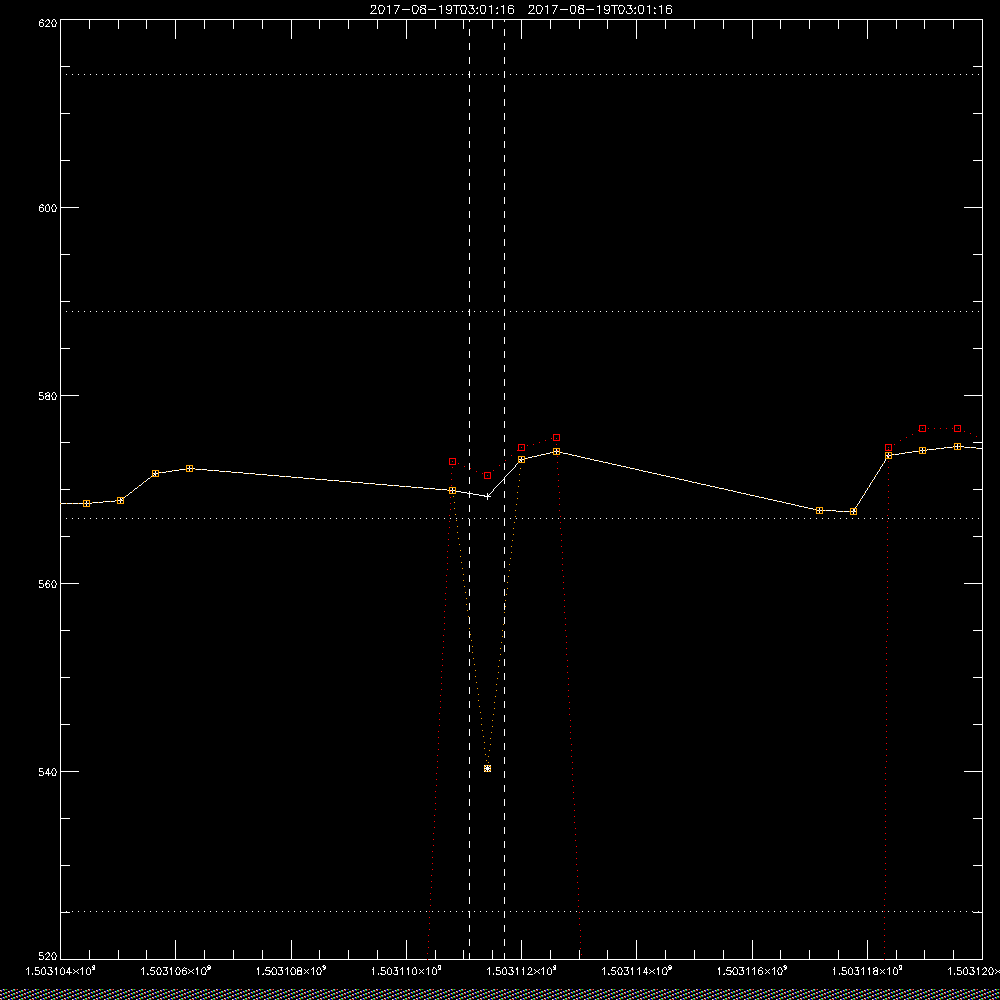This screenshot has height=1000, width=1000.
Task: Click the bottom horizontal dotted line near 525
Action: click(521, 912)
